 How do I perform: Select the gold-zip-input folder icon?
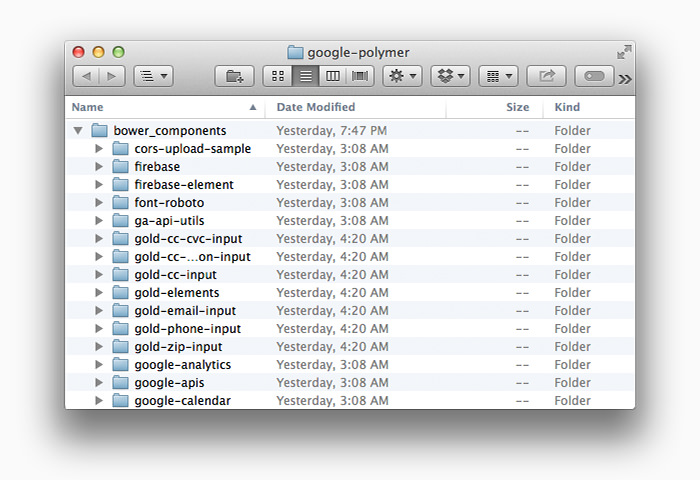(x=120, y=346)
